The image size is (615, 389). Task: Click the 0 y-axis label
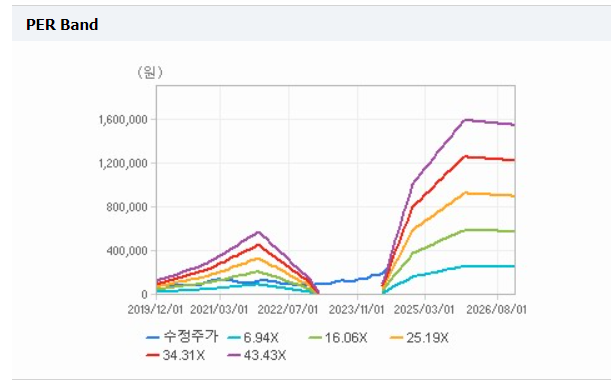pyautogui.click(x=145, y=294)
